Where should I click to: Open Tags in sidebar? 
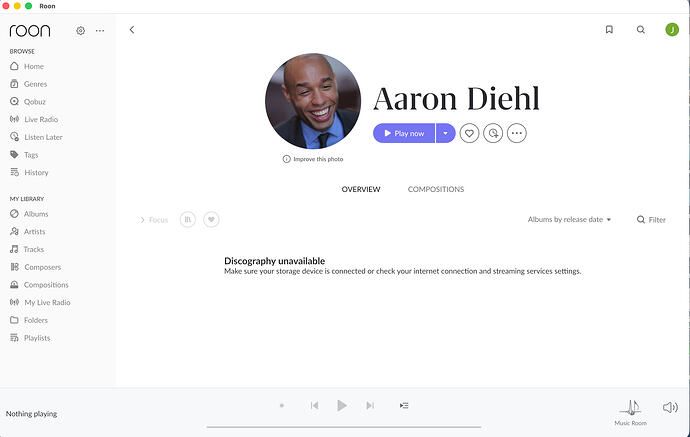24,154
